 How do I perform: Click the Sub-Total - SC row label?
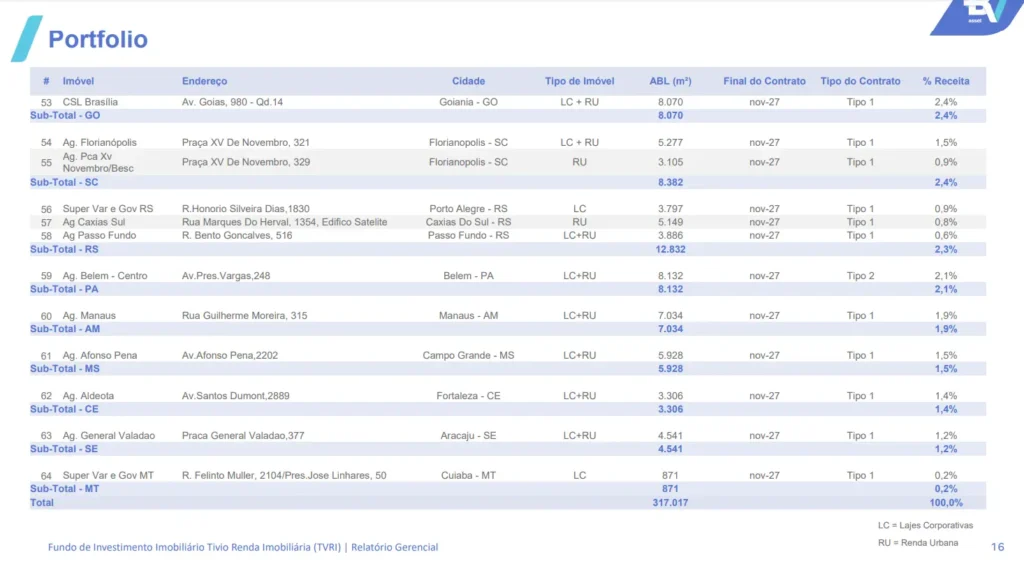[64, 182]
